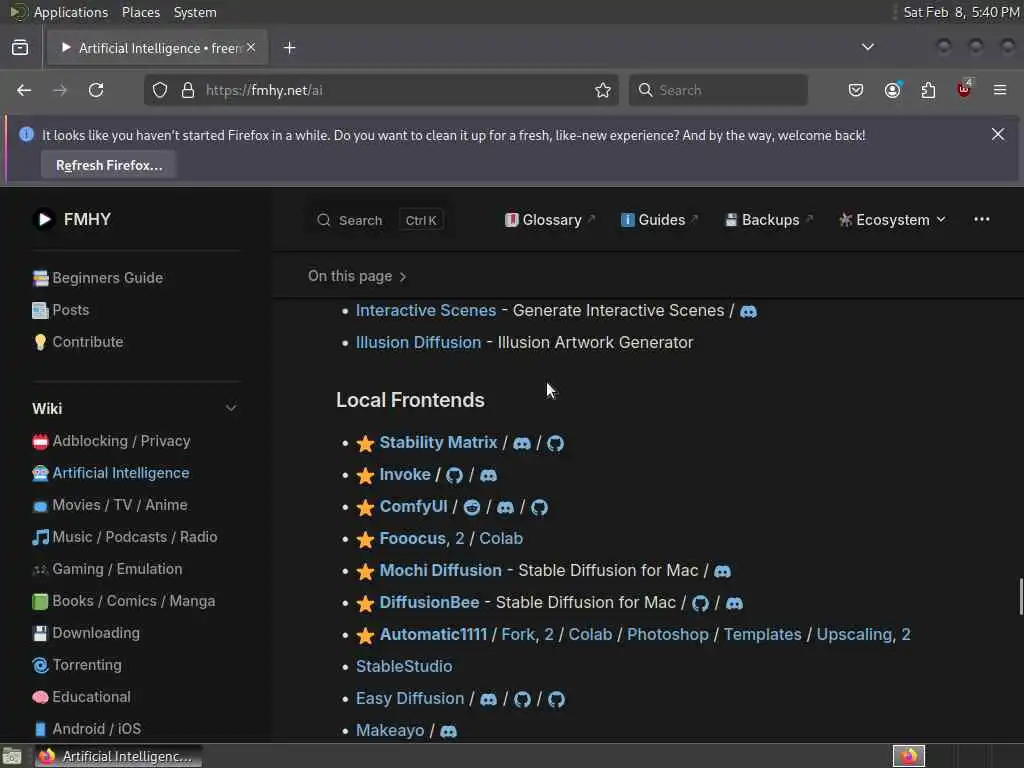The image size is (1024, 768).
Task: Open Makeayo Discord icon
Action: [x=449, y=731]
